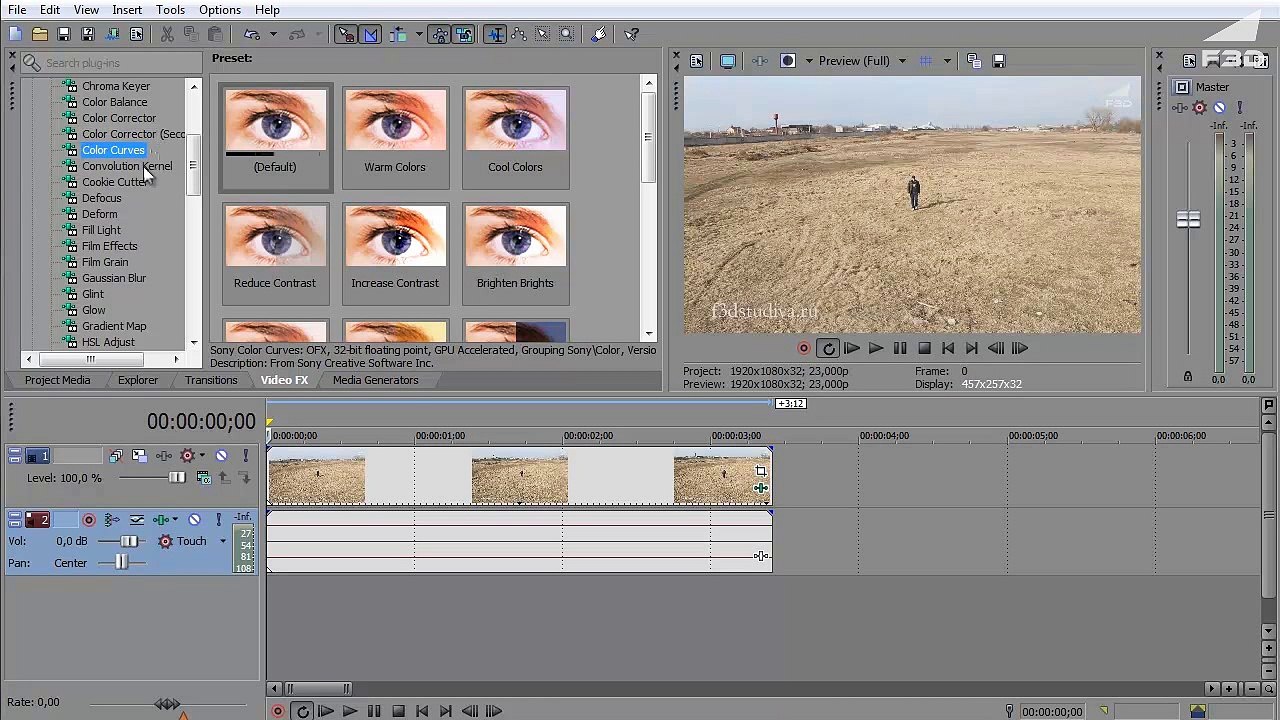Switch to the Media Generators tab
Screen dimensions: 1280x720
pyautogui.click(x=376, y=380)
